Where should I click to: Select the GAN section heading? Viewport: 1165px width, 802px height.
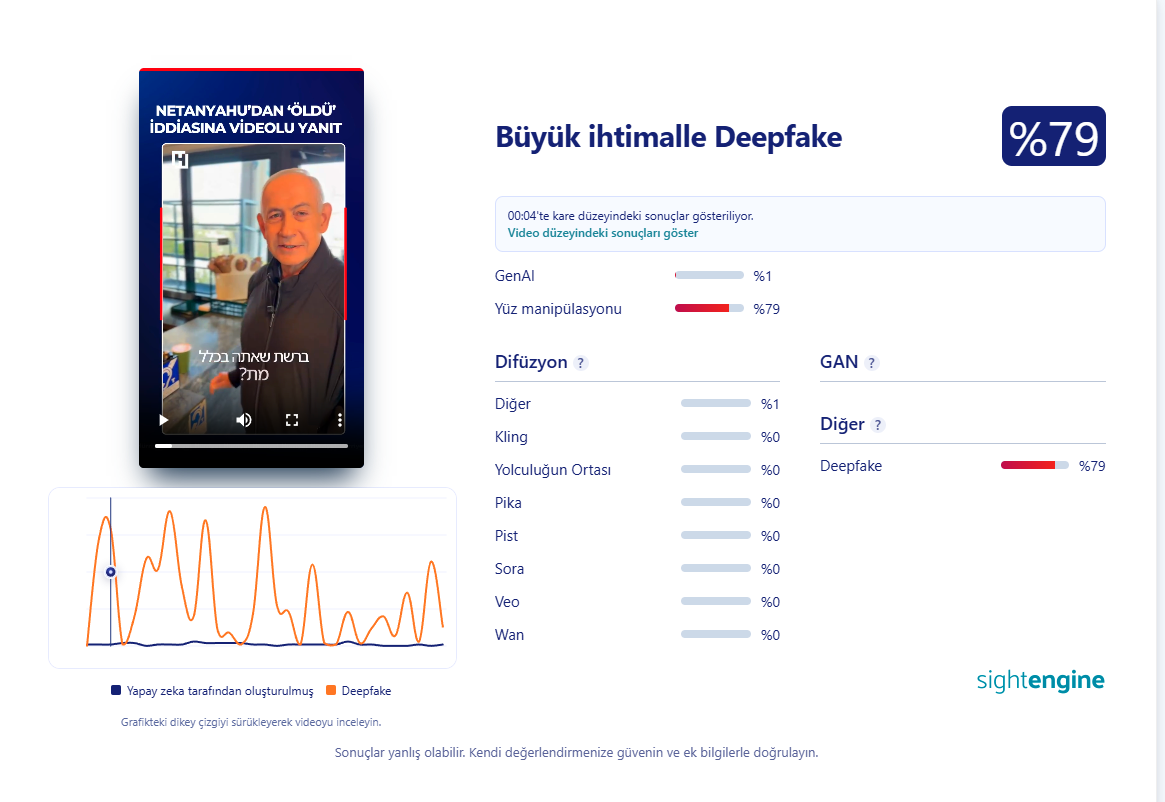(x=839, y=362)
